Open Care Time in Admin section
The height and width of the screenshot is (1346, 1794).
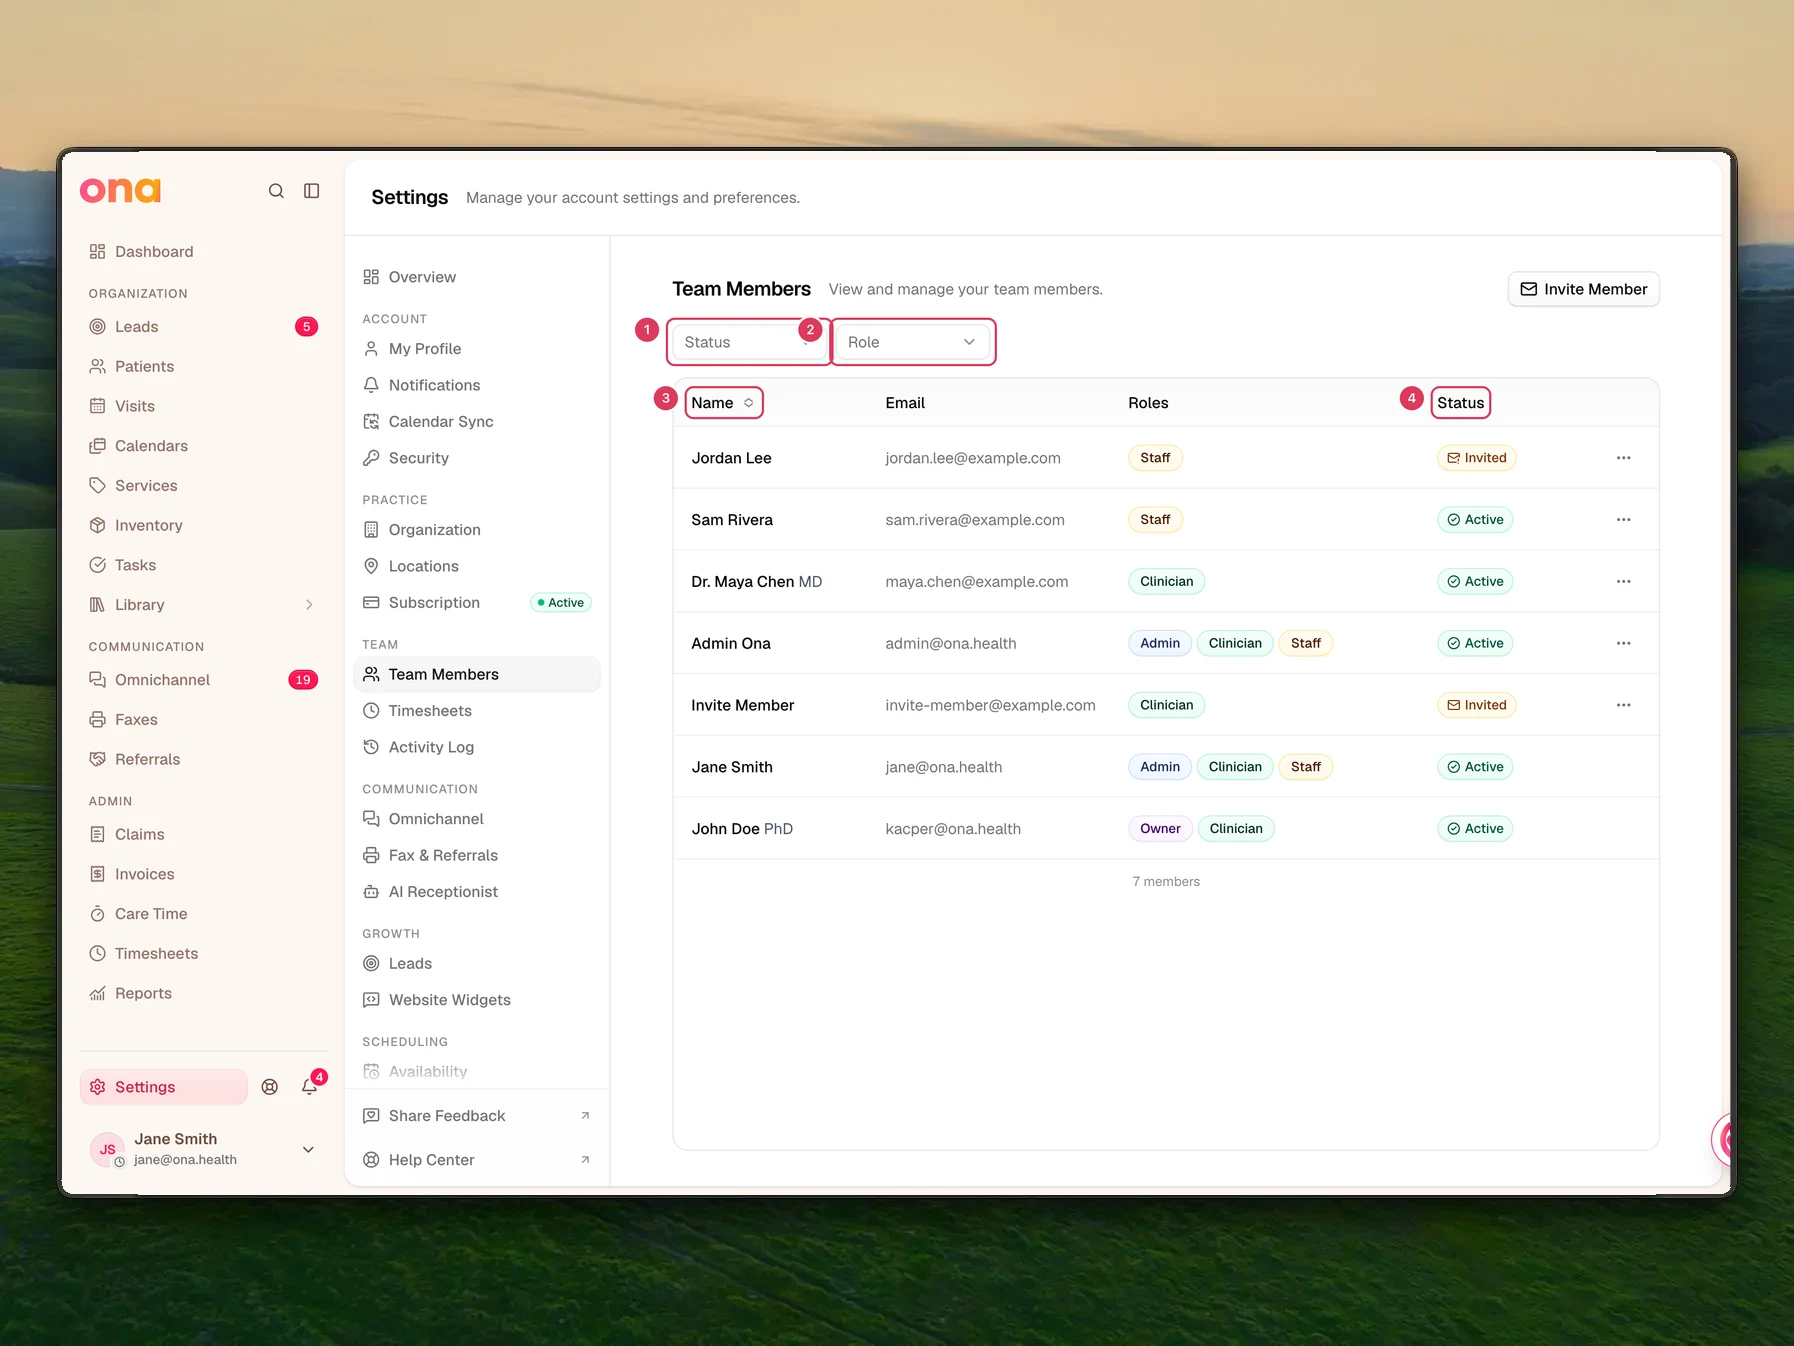pyautogui.click(x=151, y=914)
